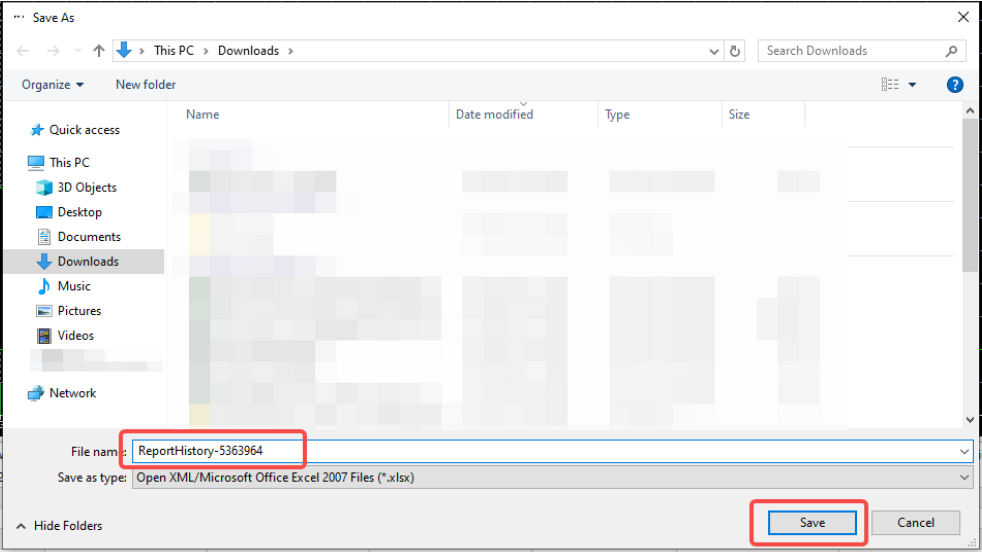Select 3D Objects in navigation pane

[86, 187]
